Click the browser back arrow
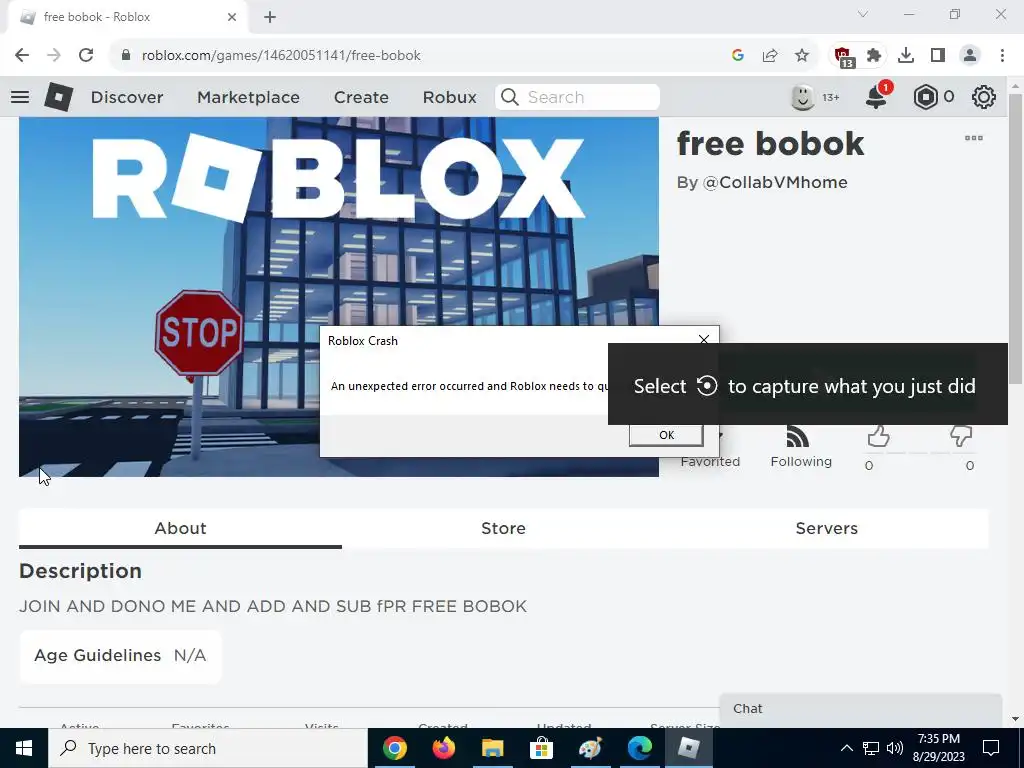The image size is (1024, 768). tap(22, 55)
